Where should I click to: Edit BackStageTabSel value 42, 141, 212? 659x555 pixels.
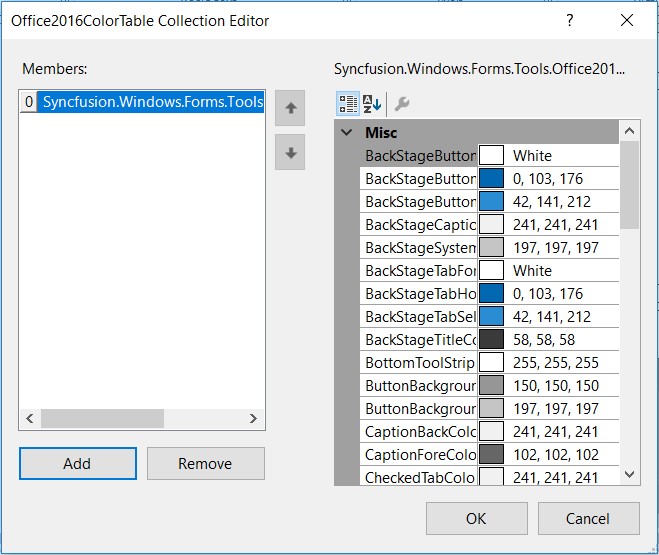[x=552, y=316]
